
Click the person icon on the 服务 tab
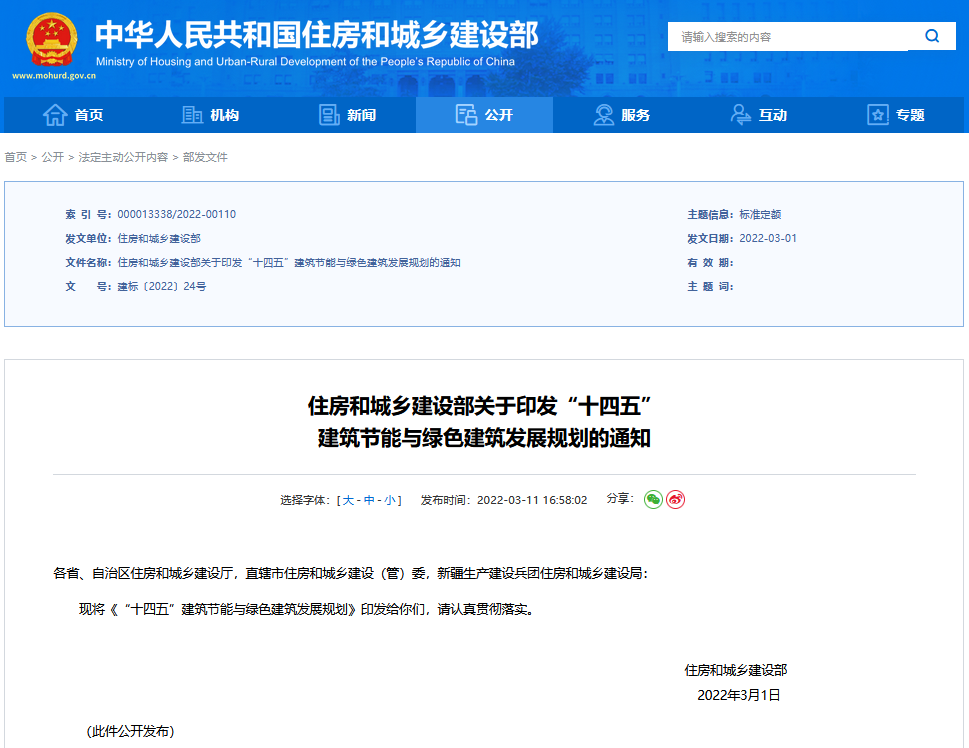(602, 114)
